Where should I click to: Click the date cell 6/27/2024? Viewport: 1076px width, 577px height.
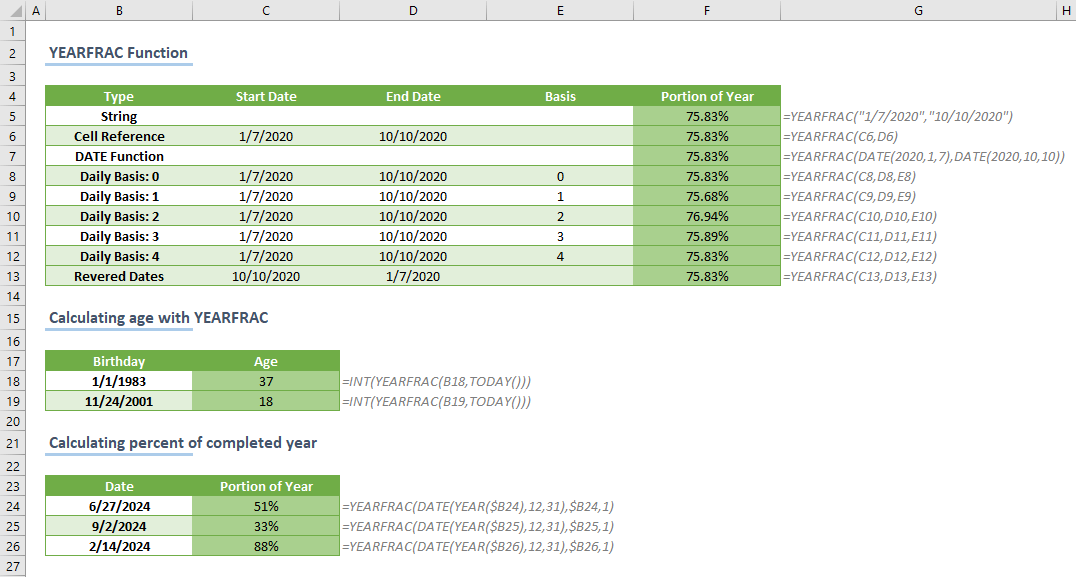tap(119, 506)
